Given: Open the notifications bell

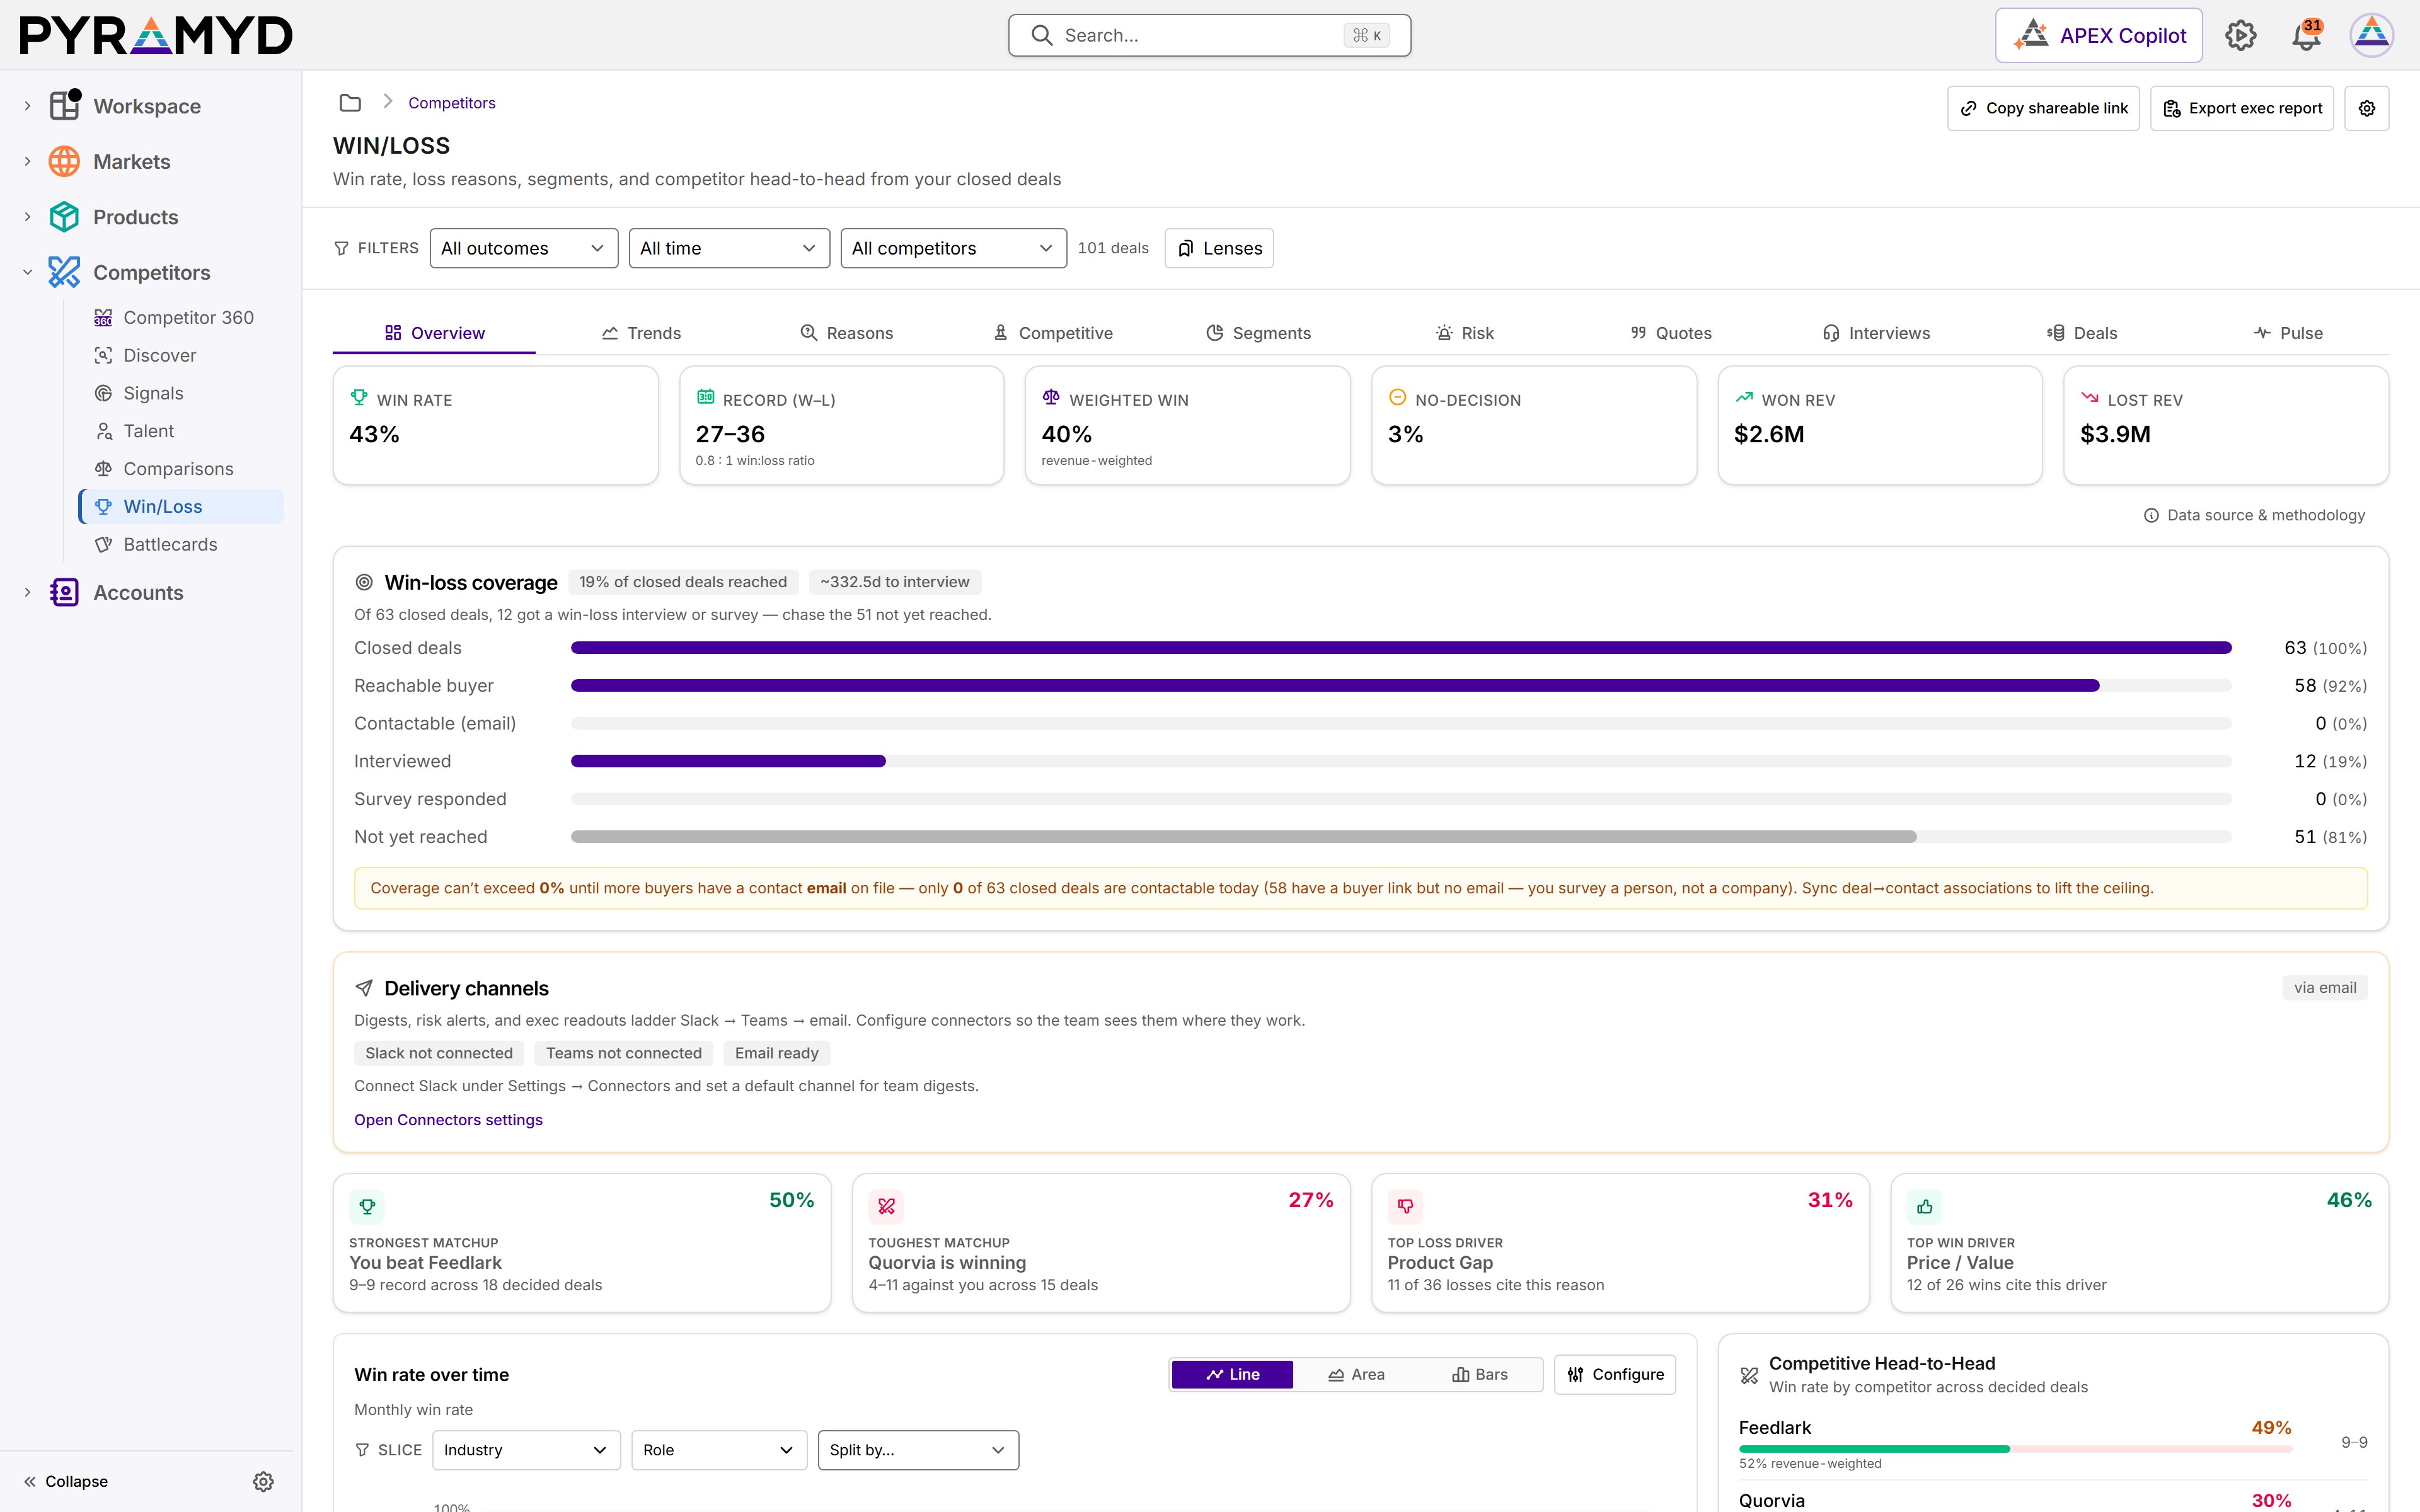Looking at the screenshot, I should (x=2306, y=35).
